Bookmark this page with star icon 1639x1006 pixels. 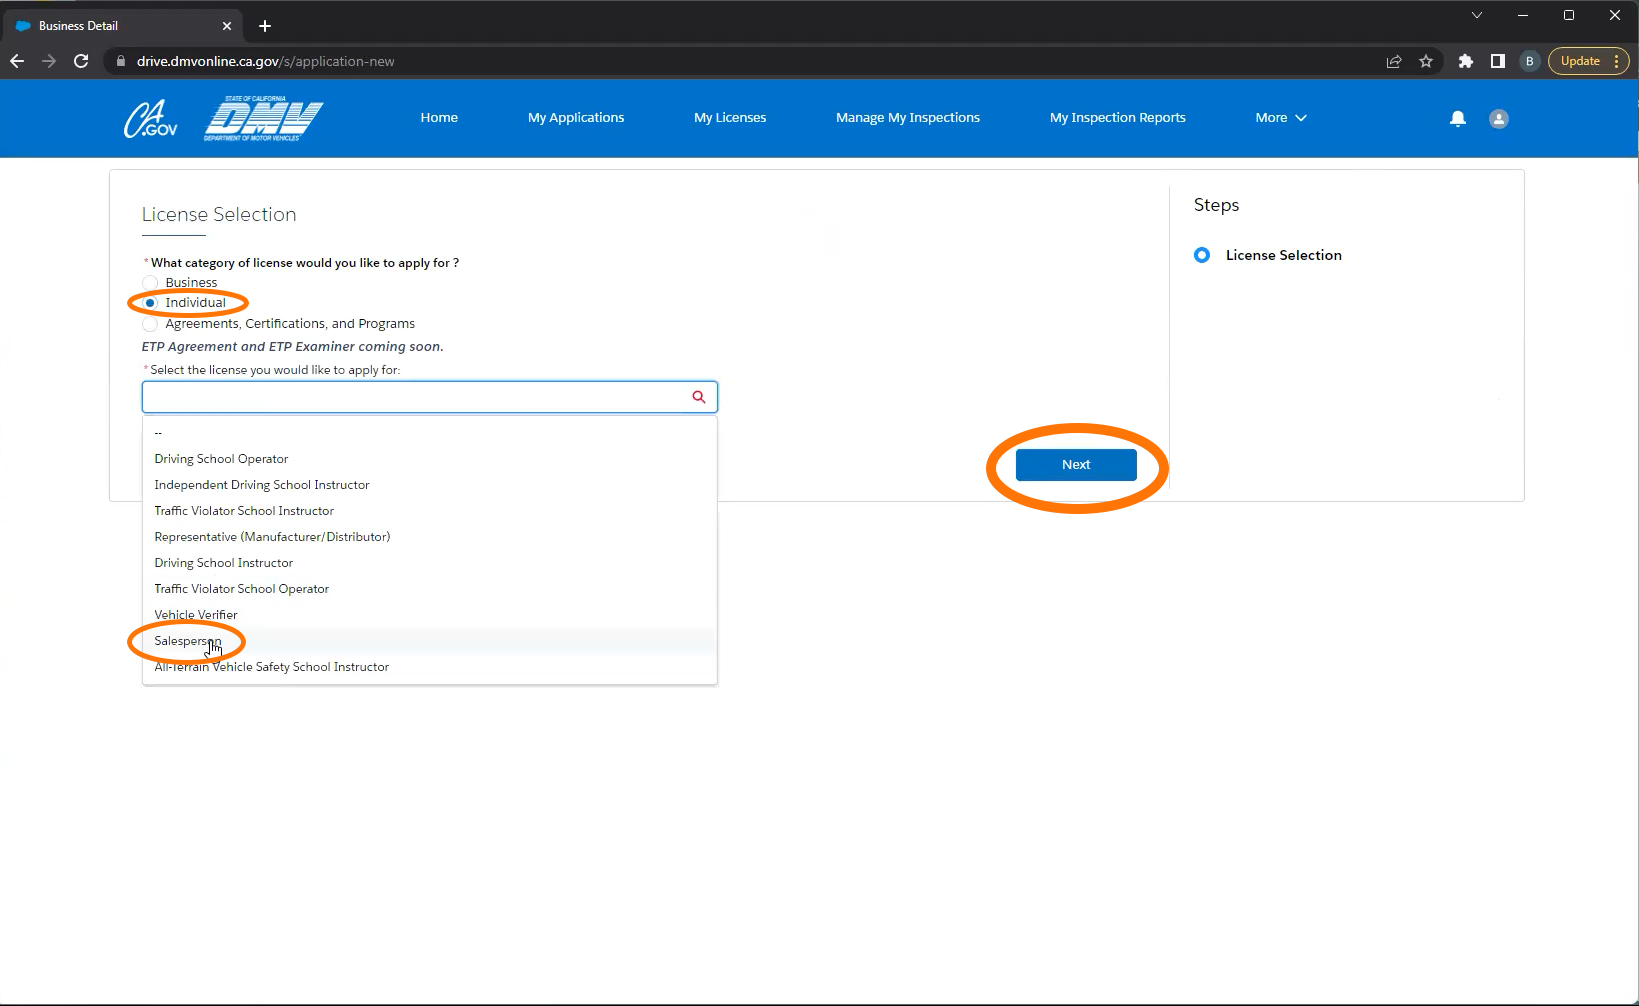tap(1426, 61)
